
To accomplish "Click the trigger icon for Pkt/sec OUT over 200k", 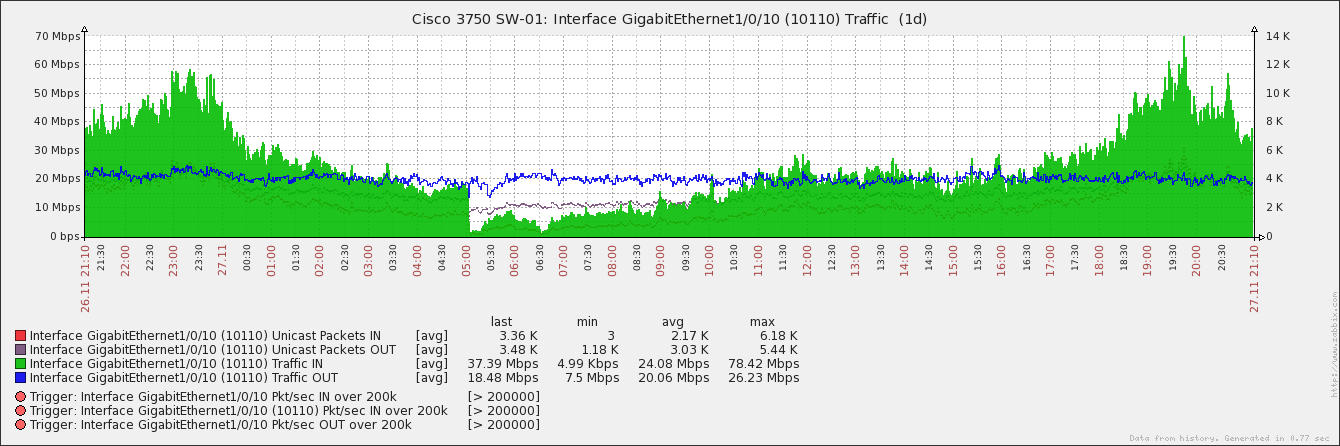I will click(x=20, y=425).
